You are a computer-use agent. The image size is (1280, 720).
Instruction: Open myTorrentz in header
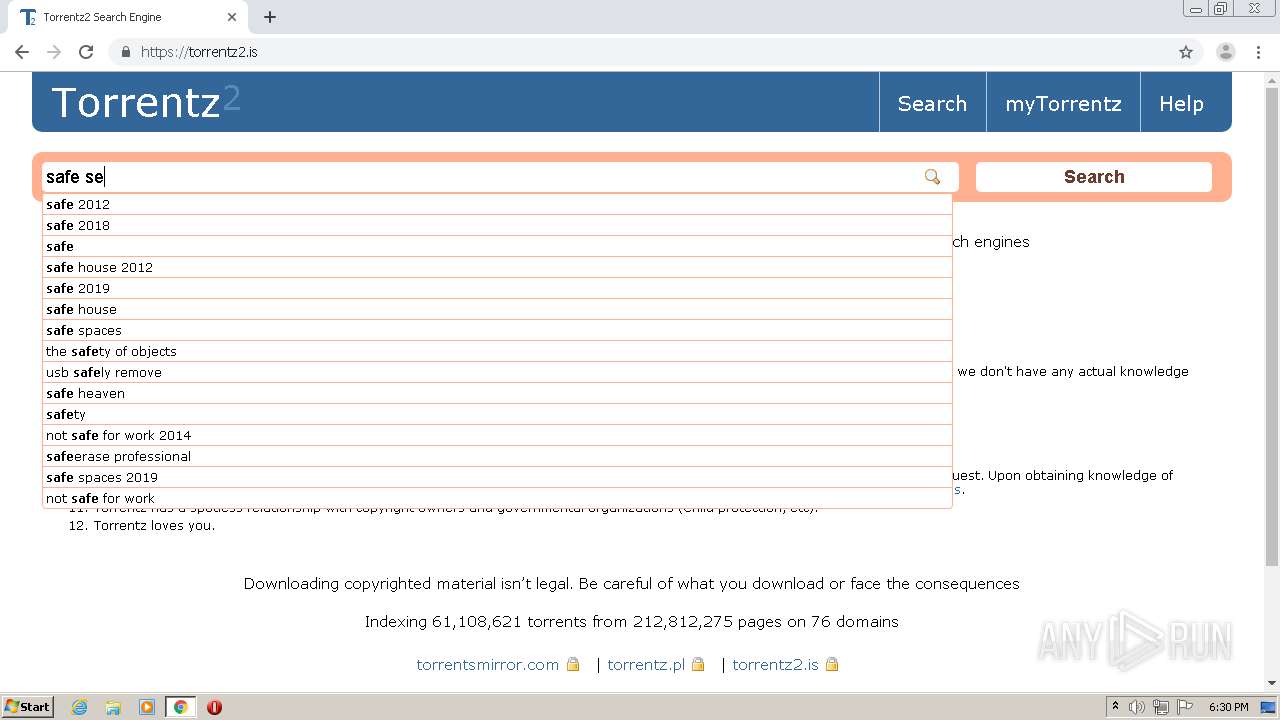(1063, 103)
